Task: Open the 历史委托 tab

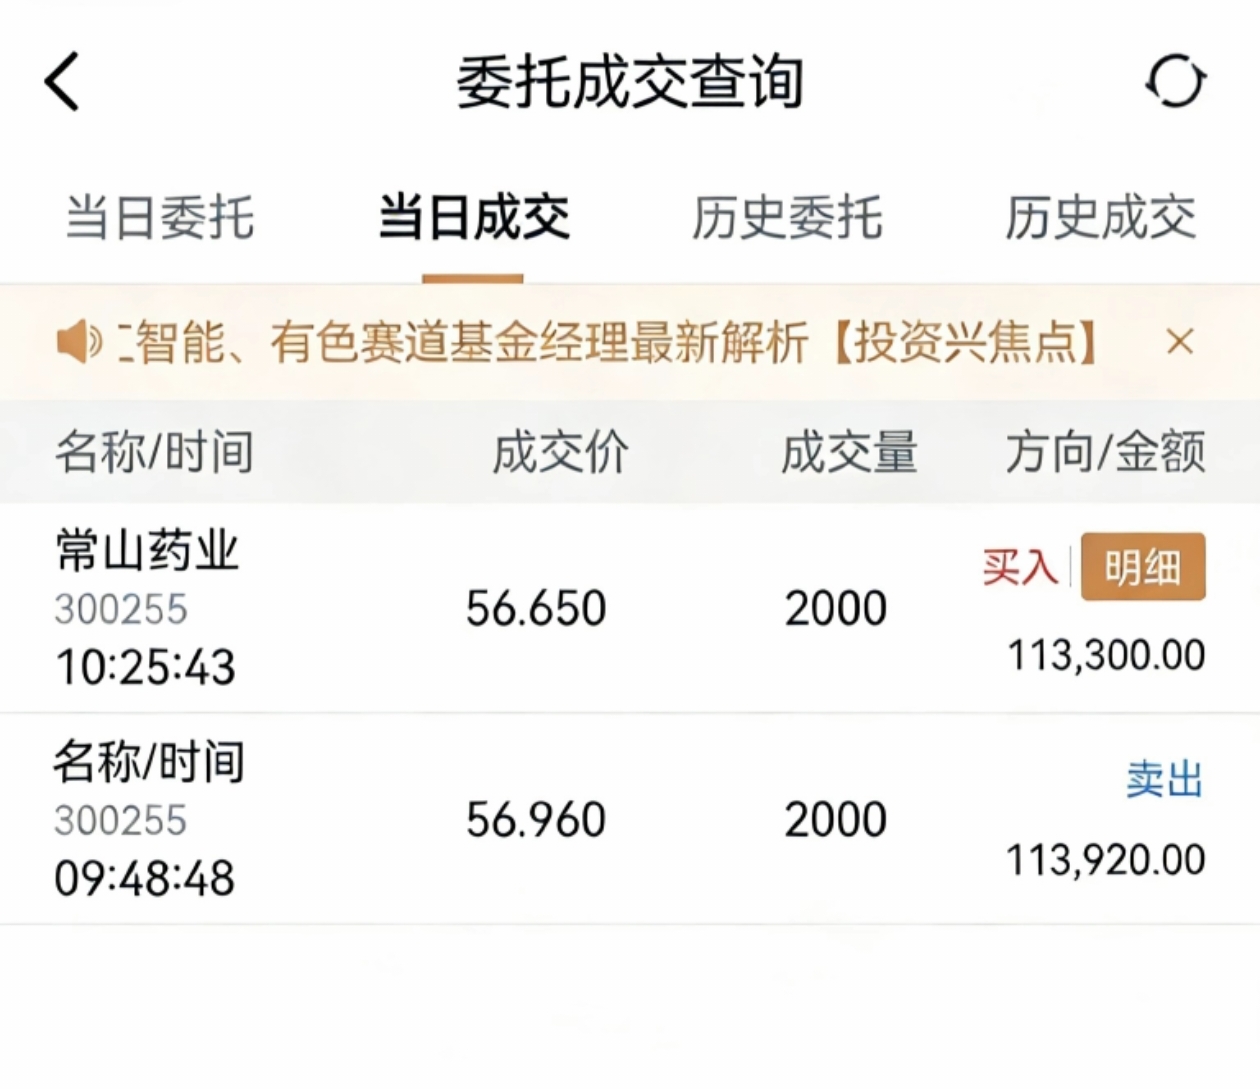Action: [x=787, y=218]
